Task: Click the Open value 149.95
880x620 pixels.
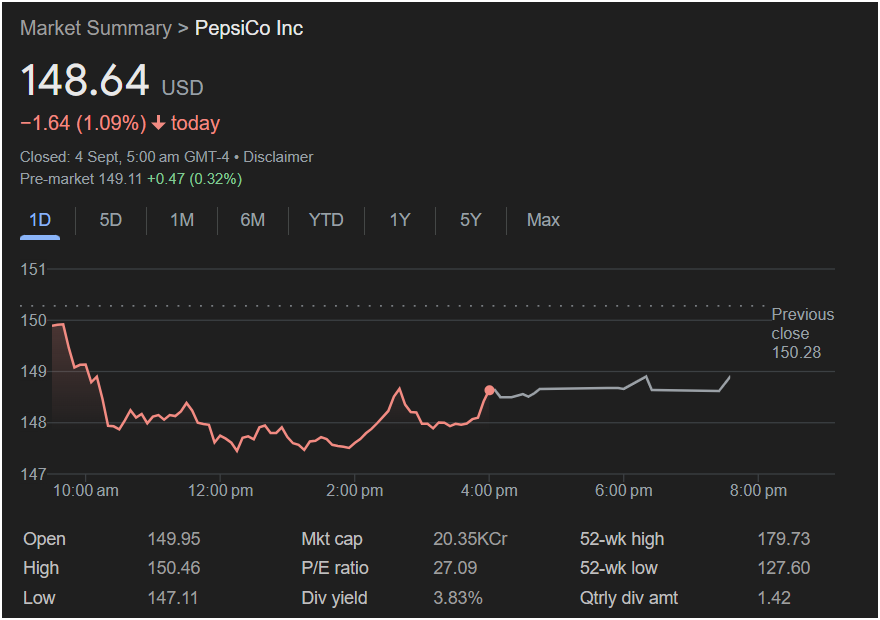Action: pyautogui.click(x=173, y=539)
